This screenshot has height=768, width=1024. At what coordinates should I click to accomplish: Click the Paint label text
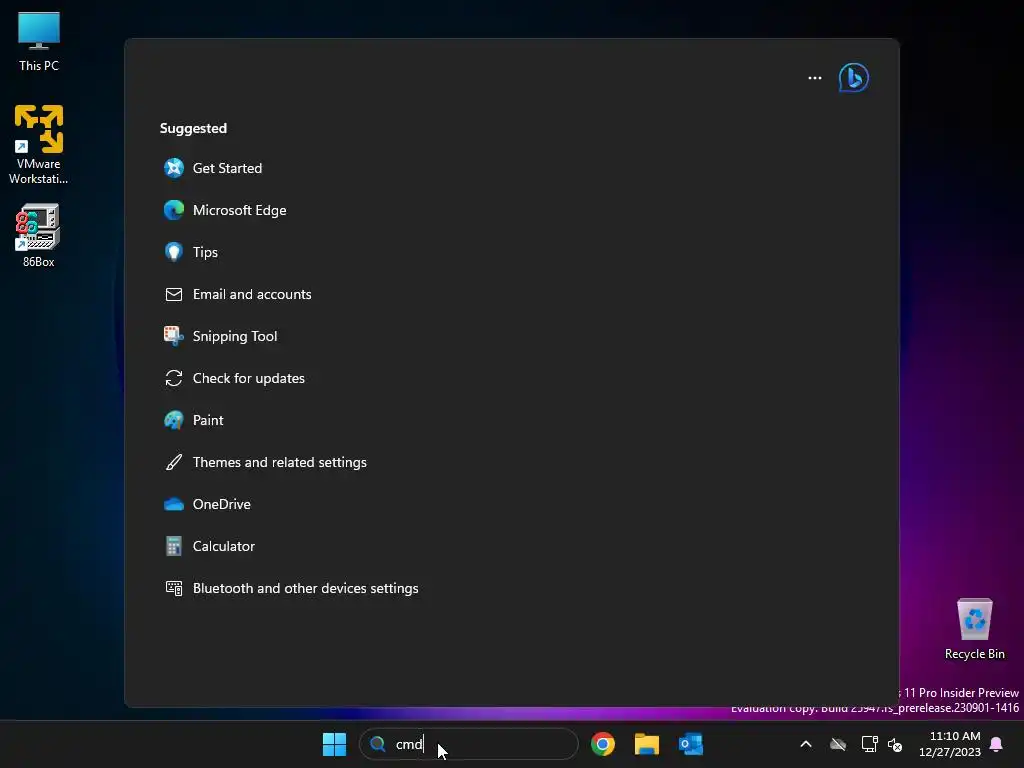(208, 420)
